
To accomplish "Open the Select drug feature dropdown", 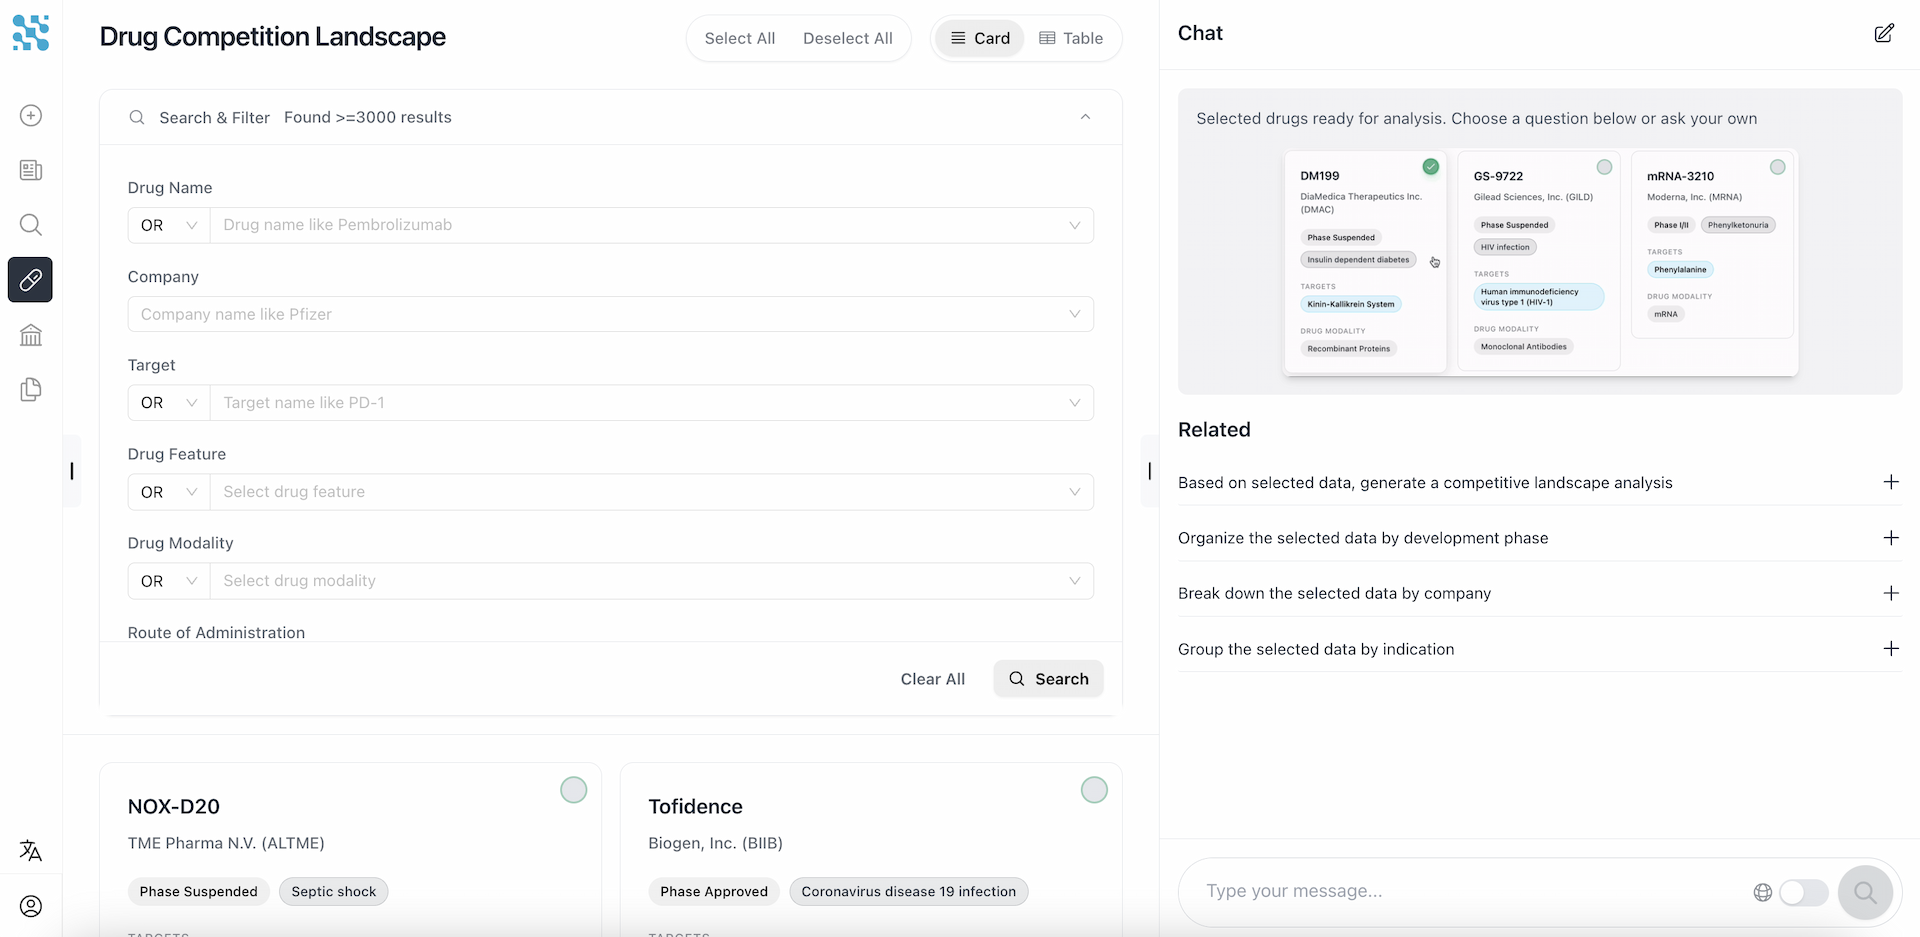I will [x=652, y=492].
